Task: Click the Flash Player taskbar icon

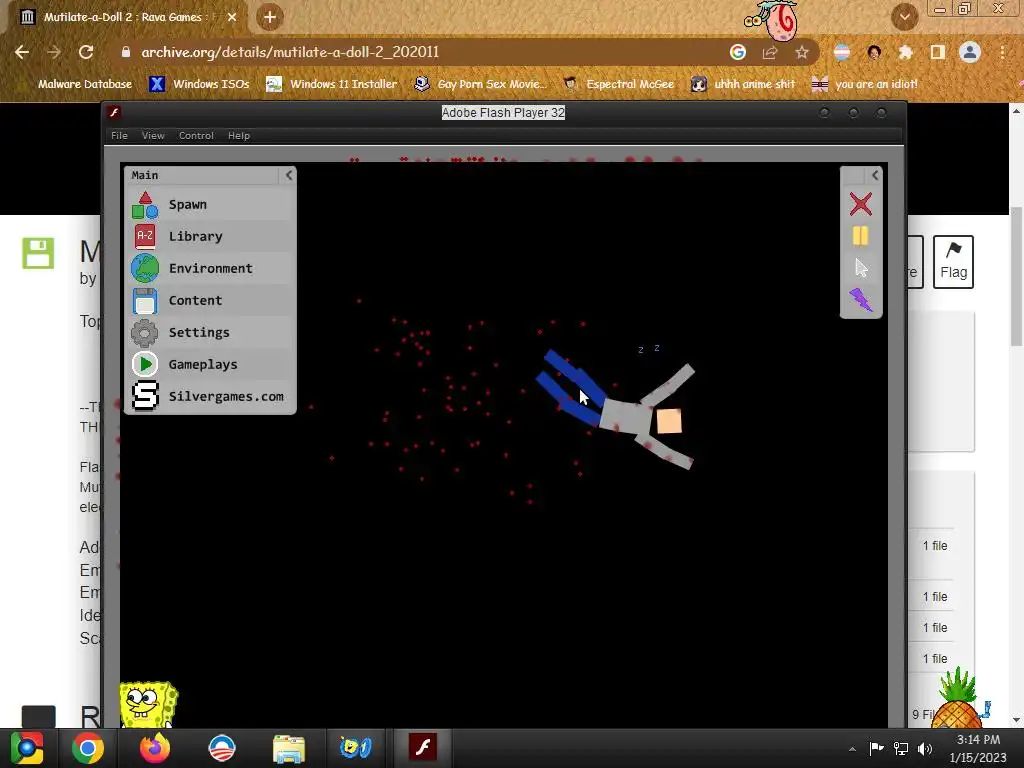Action: click(x=423, y=746)
